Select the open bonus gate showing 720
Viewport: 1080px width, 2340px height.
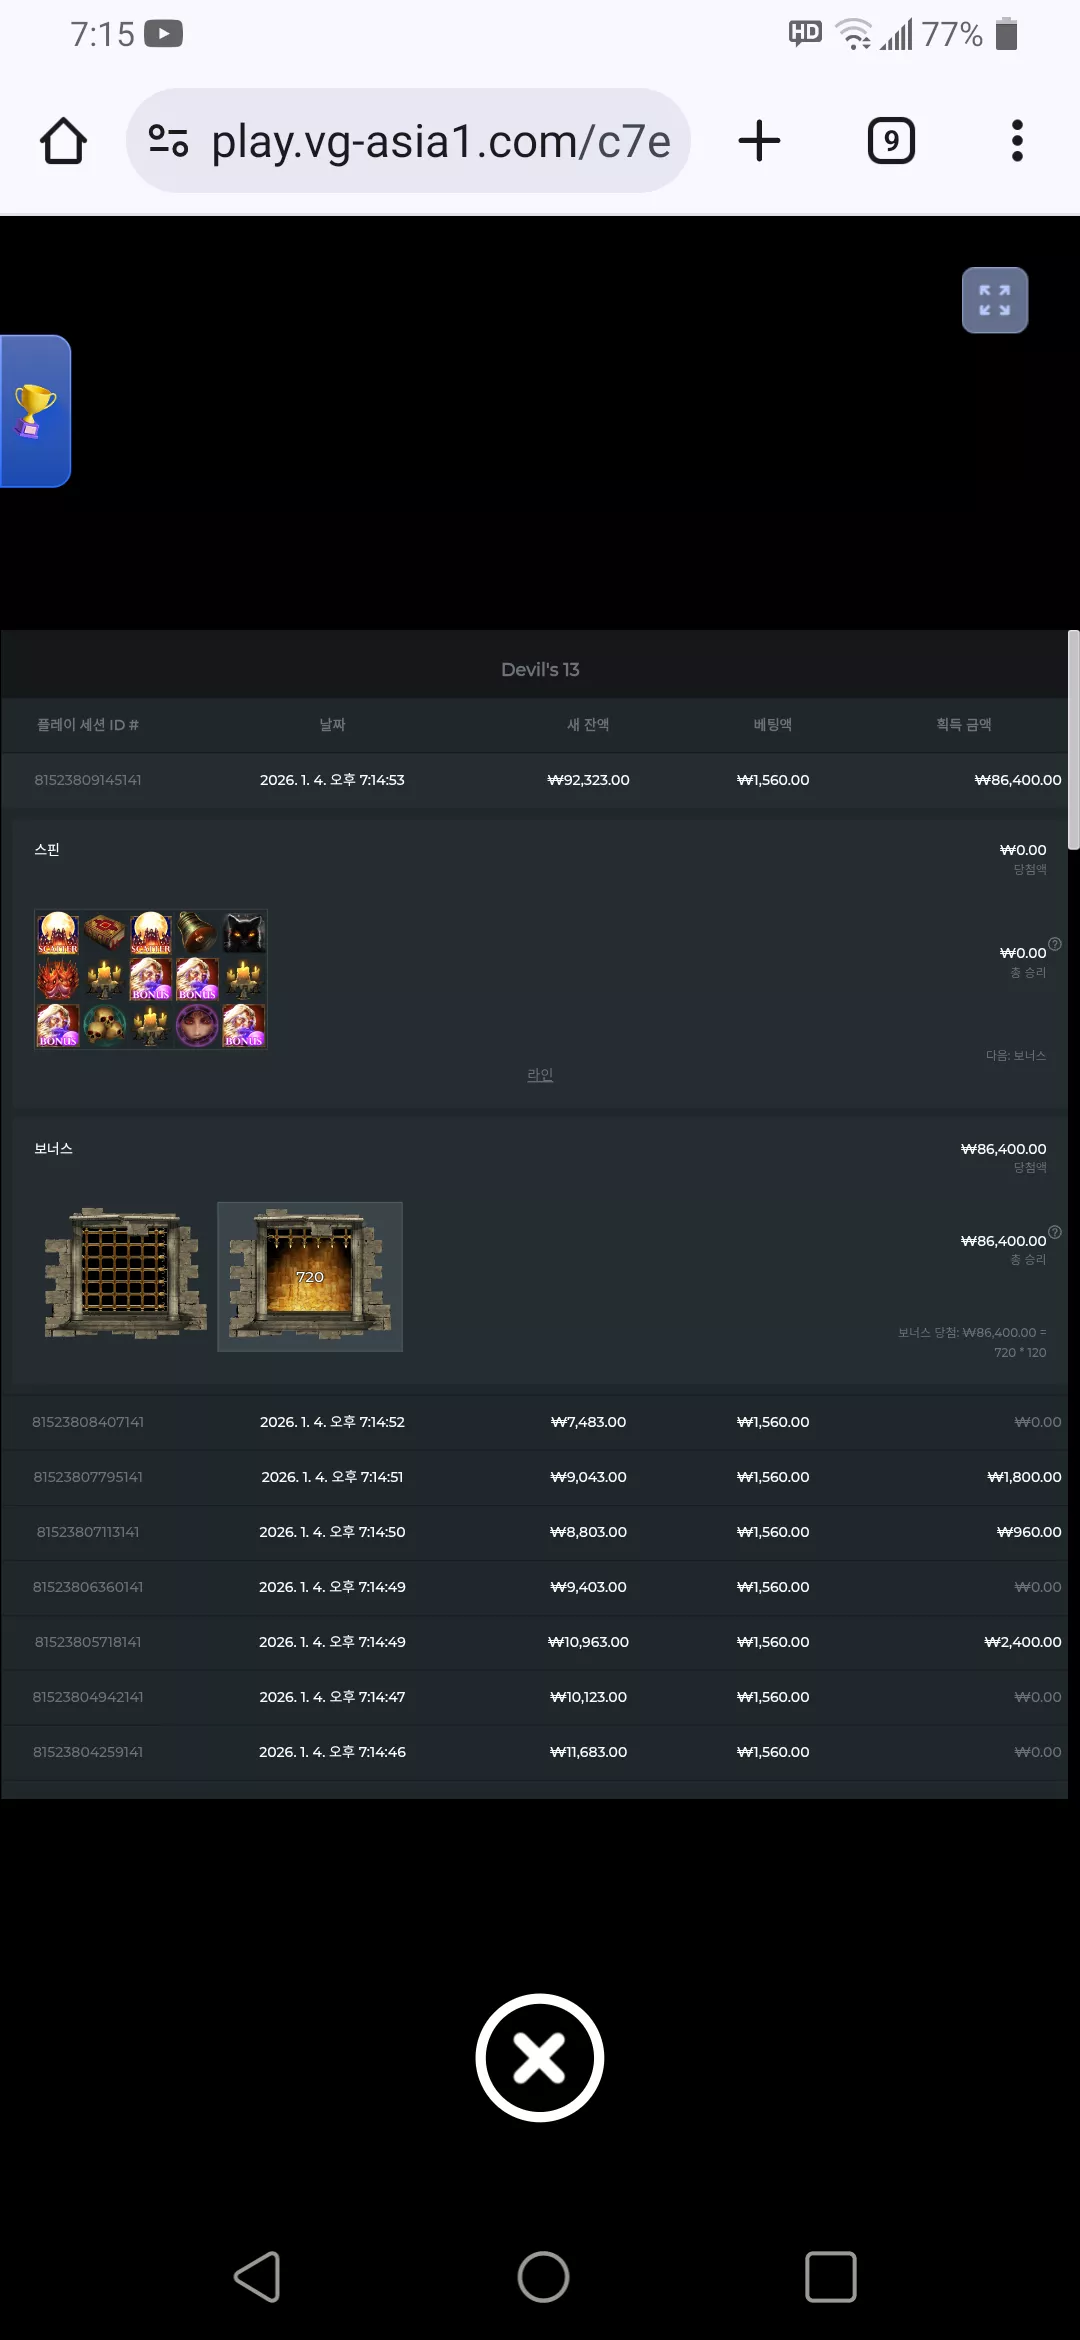pyautogui.click(x=310, y=1276)
